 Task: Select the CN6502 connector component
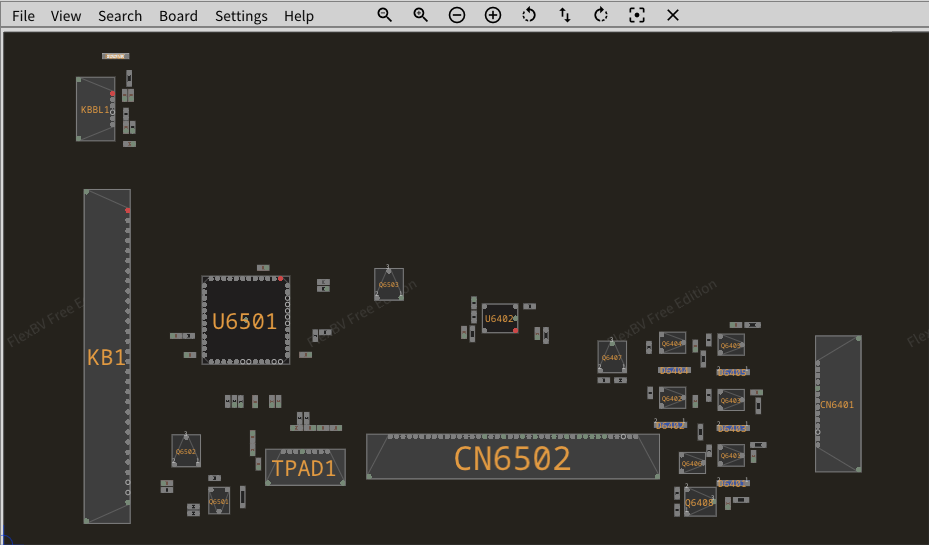click(x=512, y=458)
